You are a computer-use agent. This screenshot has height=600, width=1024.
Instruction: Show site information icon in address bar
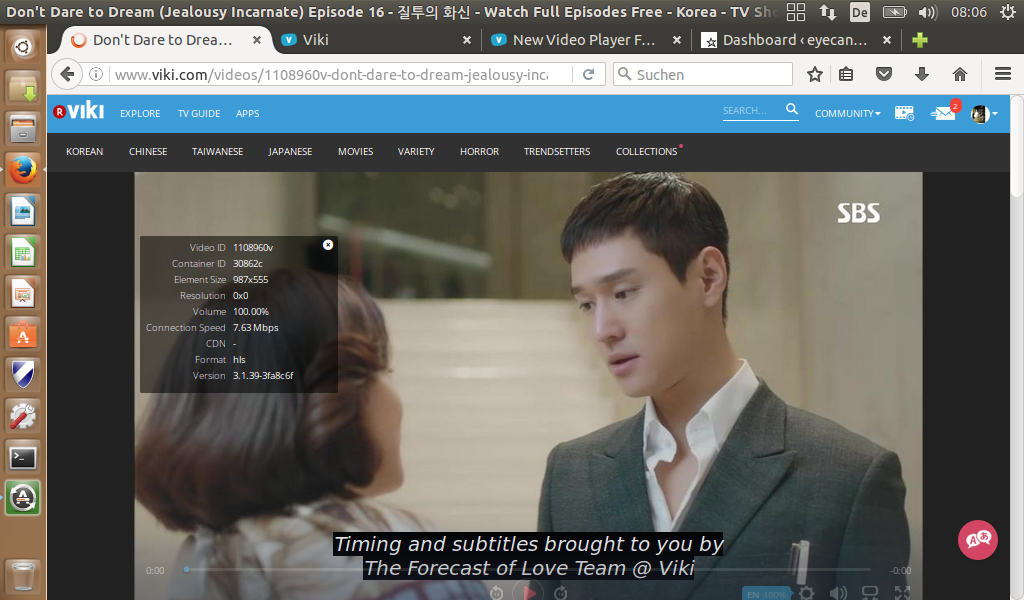coord(96,74)
